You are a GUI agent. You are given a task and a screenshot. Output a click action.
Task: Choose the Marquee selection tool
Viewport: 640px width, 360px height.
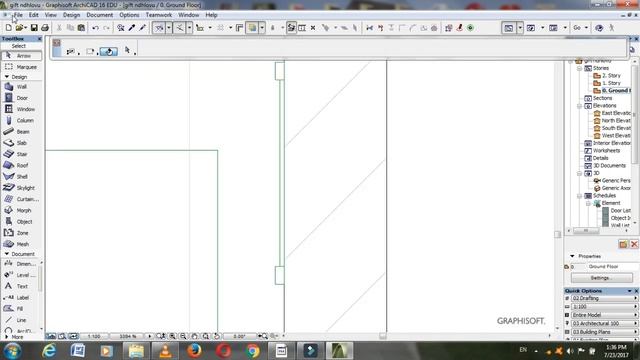pyautogui.click(x=21, y=67)
